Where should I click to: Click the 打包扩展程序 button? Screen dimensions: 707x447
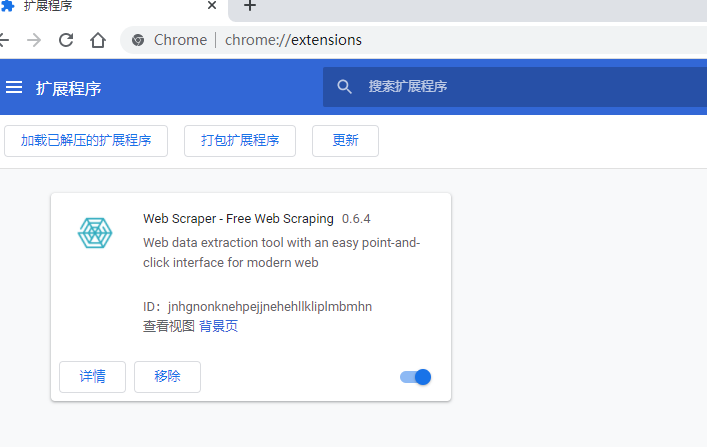tap(240, 141)
